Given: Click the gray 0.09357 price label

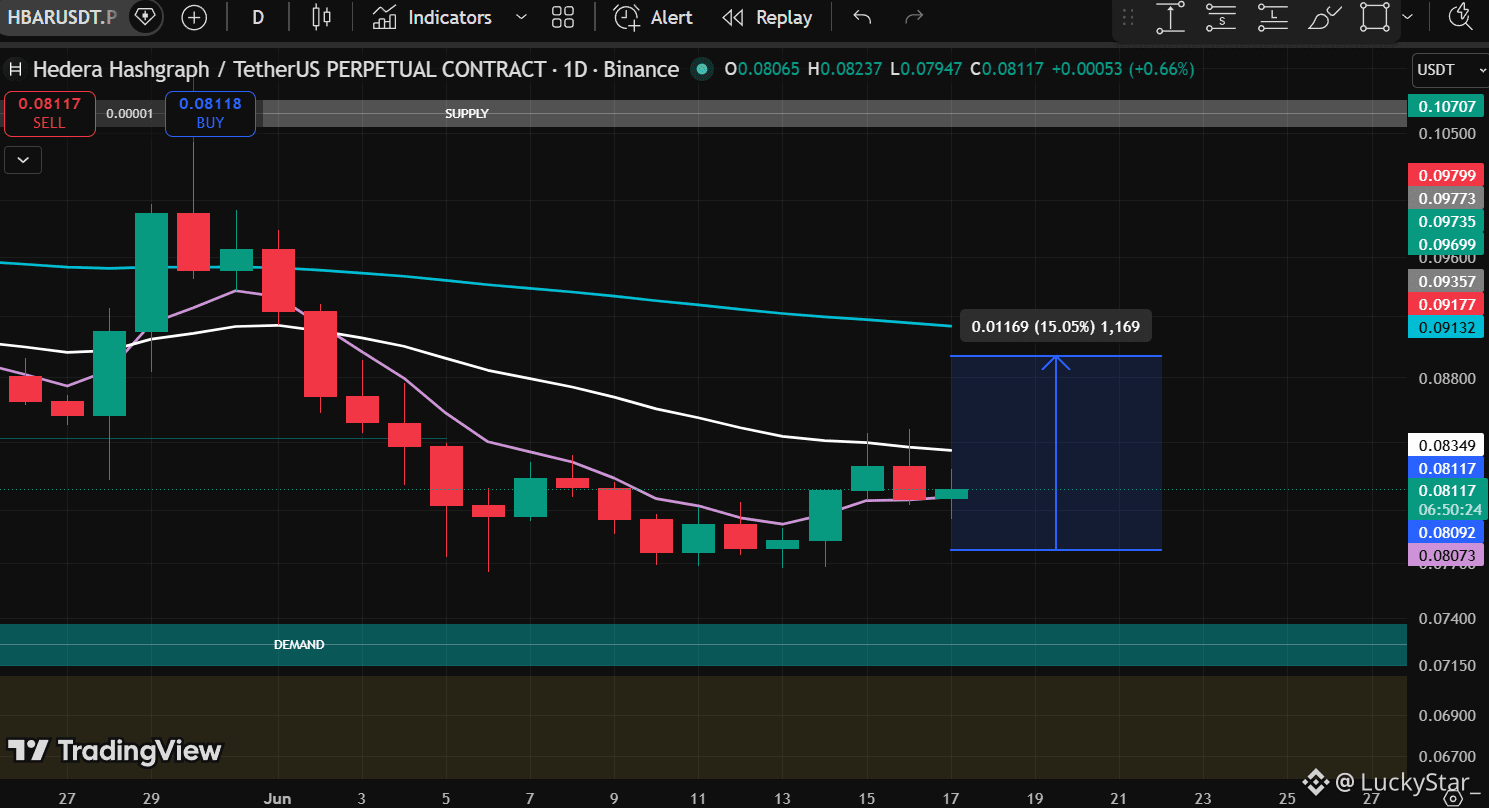Looking at the screenshot, I should (1446, 280).
